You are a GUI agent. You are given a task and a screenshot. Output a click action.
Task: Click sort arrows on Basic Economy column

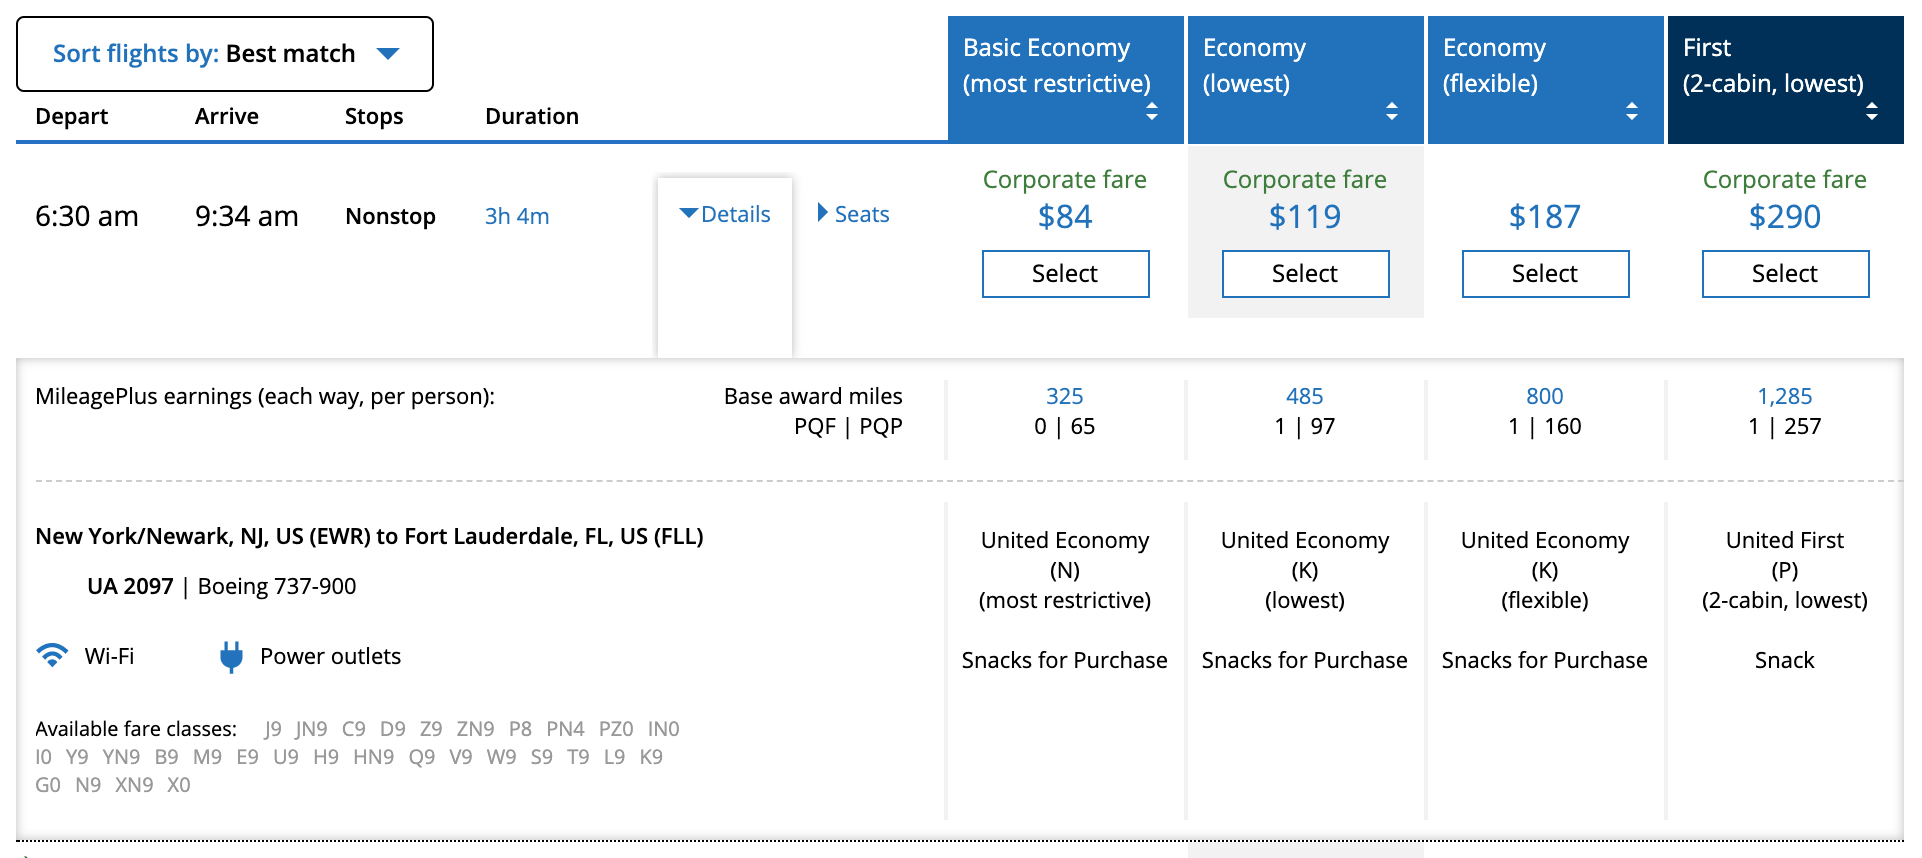1151,111
